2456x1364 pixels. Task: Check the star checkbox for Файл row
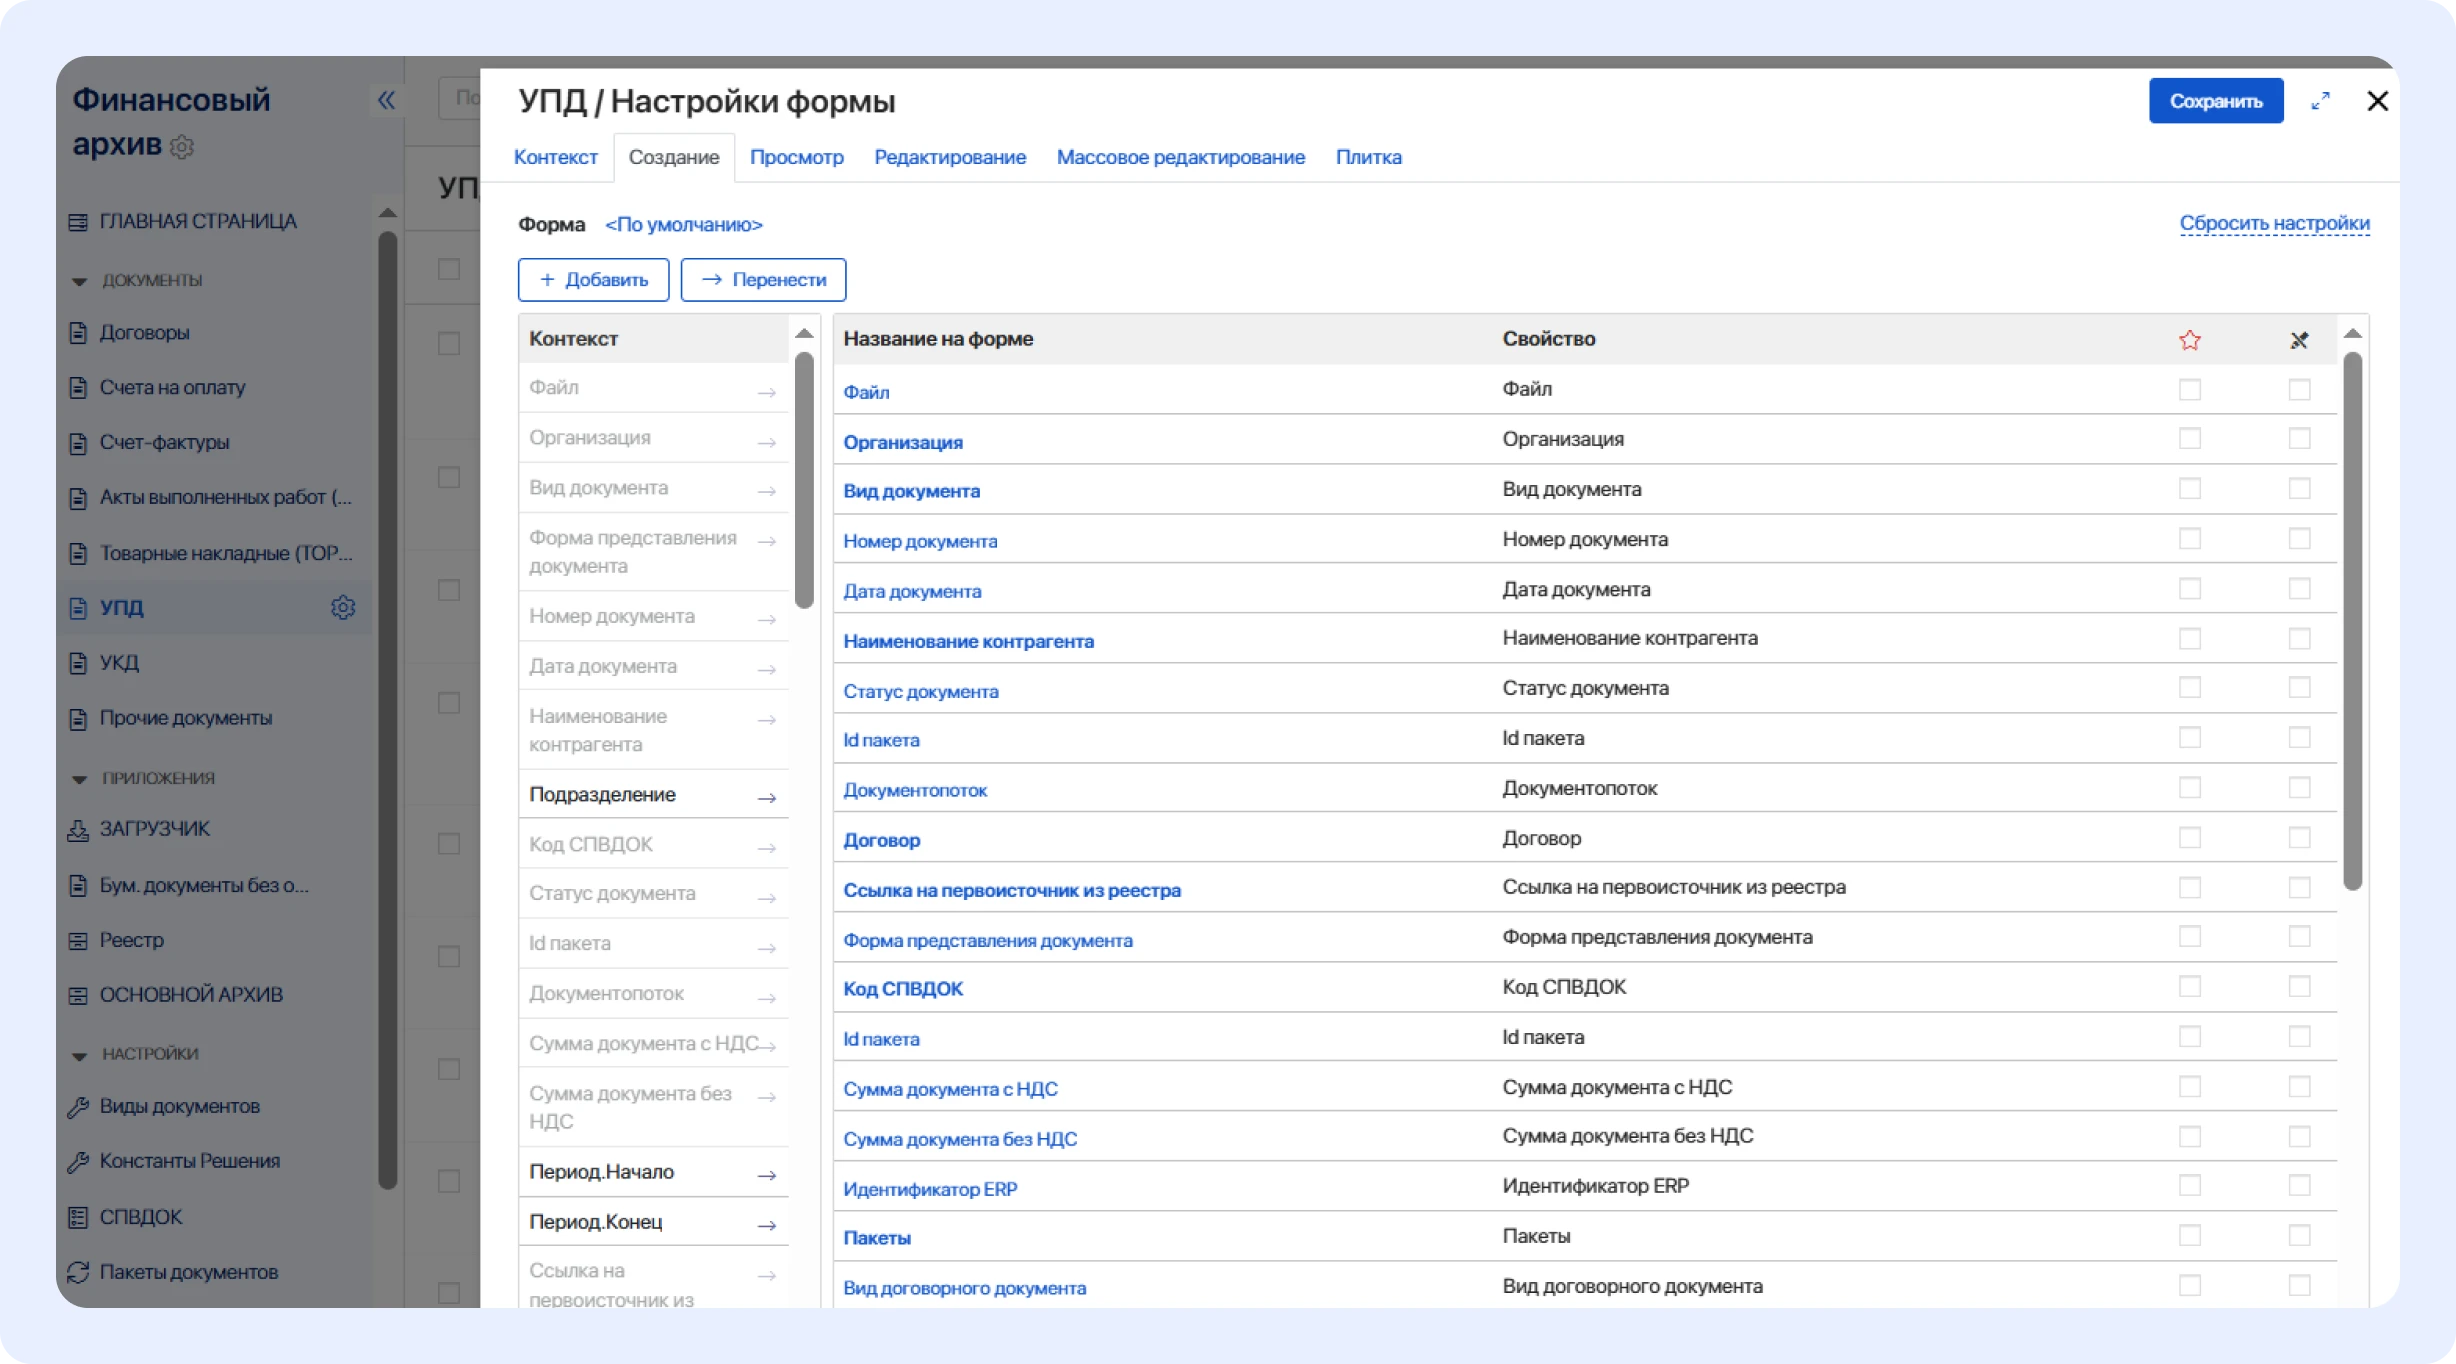[2190, 390]
